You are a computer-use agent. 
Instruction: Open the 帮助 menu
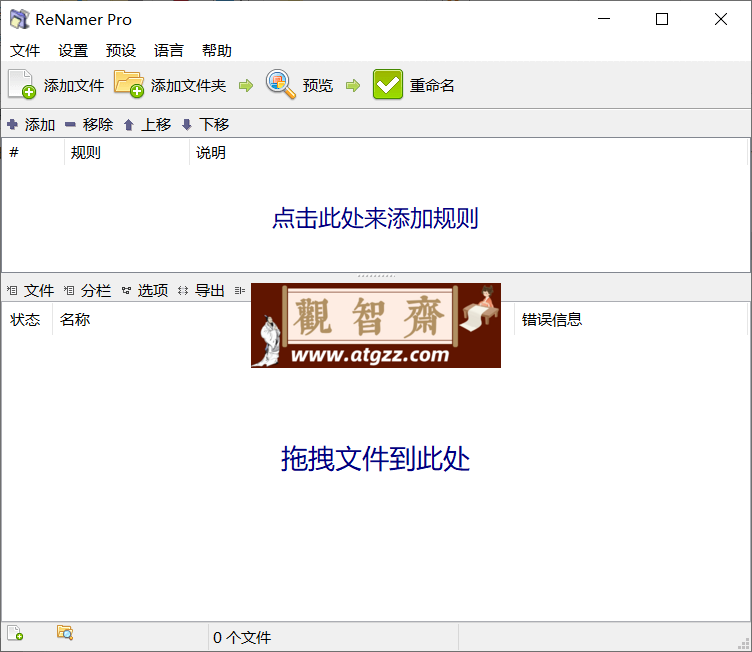click(216, 50)
